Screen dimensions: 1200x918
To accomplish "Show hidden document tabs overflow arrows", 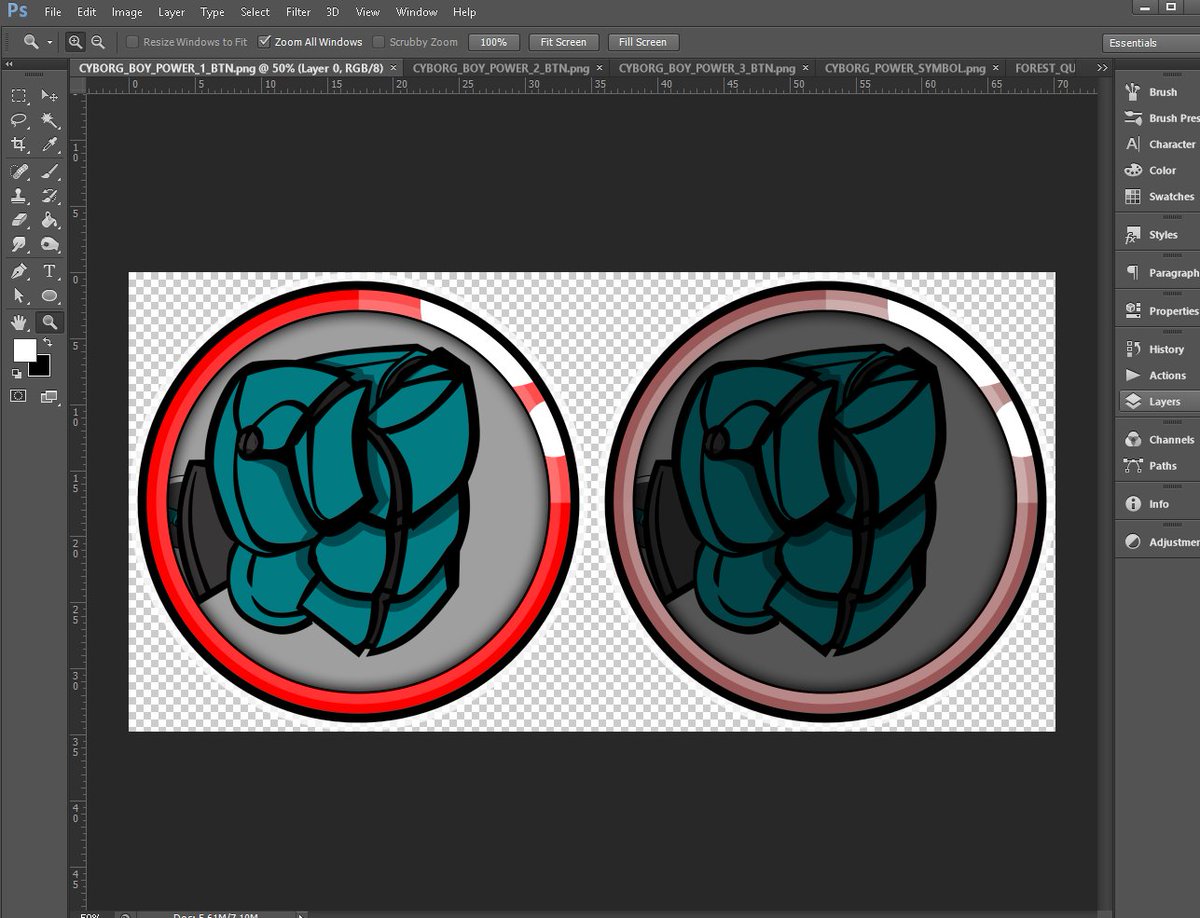I will pos(1102,68).
